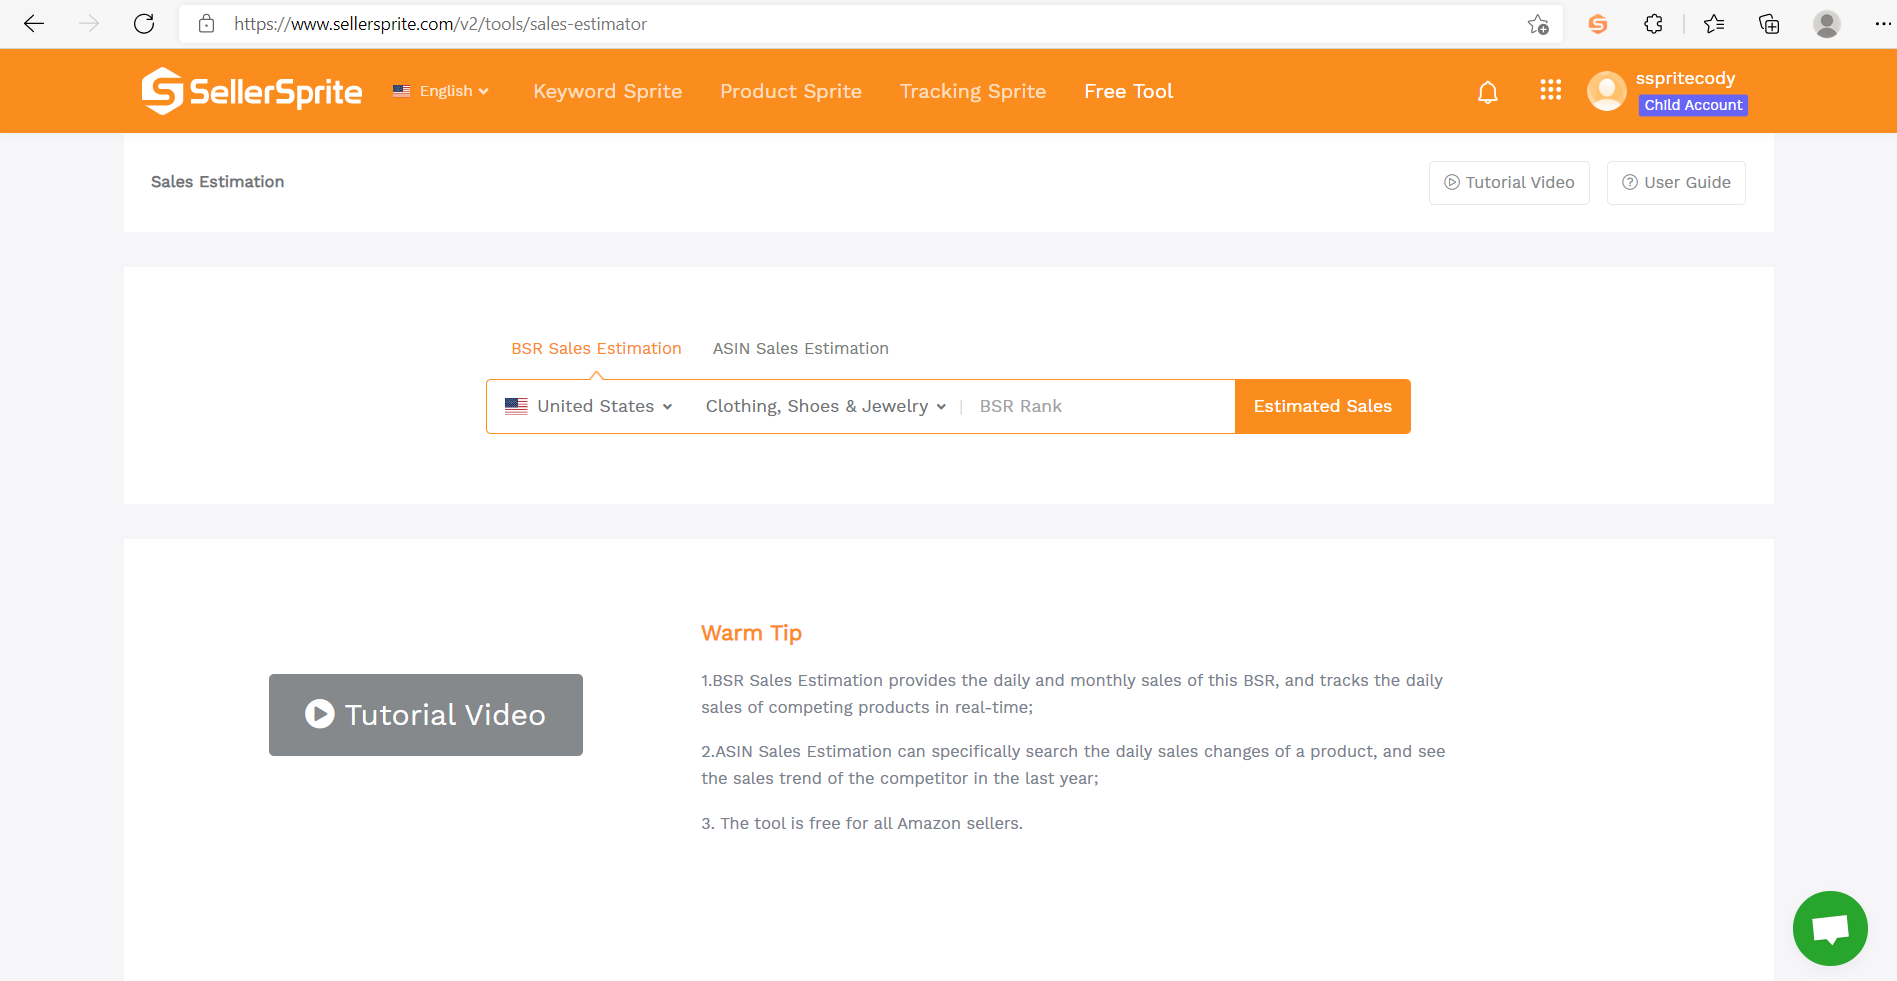The image size is (1897, 981).
Task: Play the large Tutorial Video thumbnail
Action: (426, 715)
